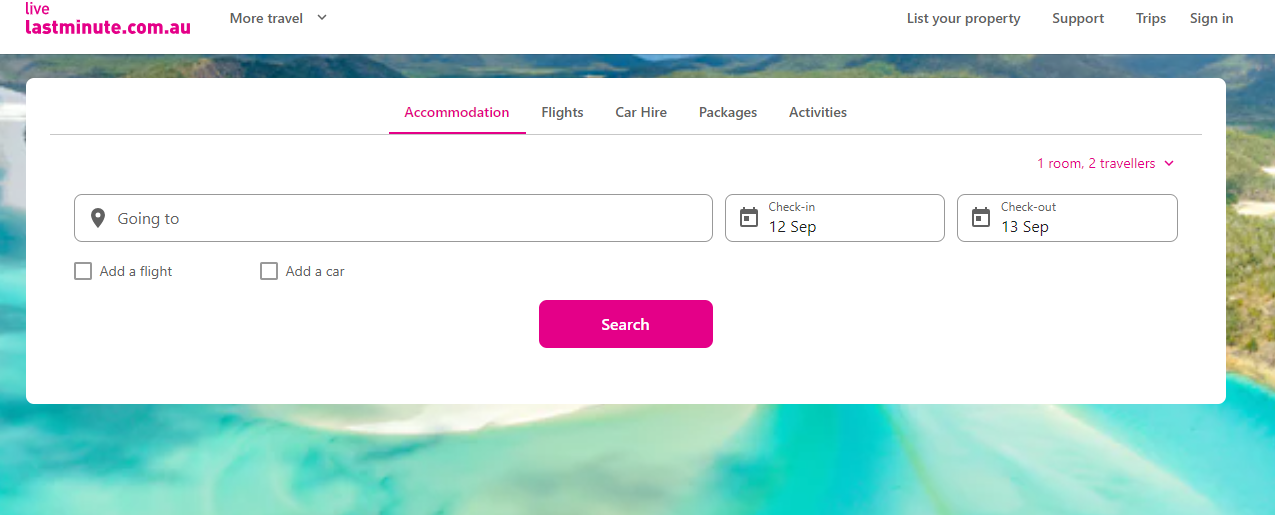
Task: Click the lastminute.com.au logo
Action: click(x=107, y=20)
